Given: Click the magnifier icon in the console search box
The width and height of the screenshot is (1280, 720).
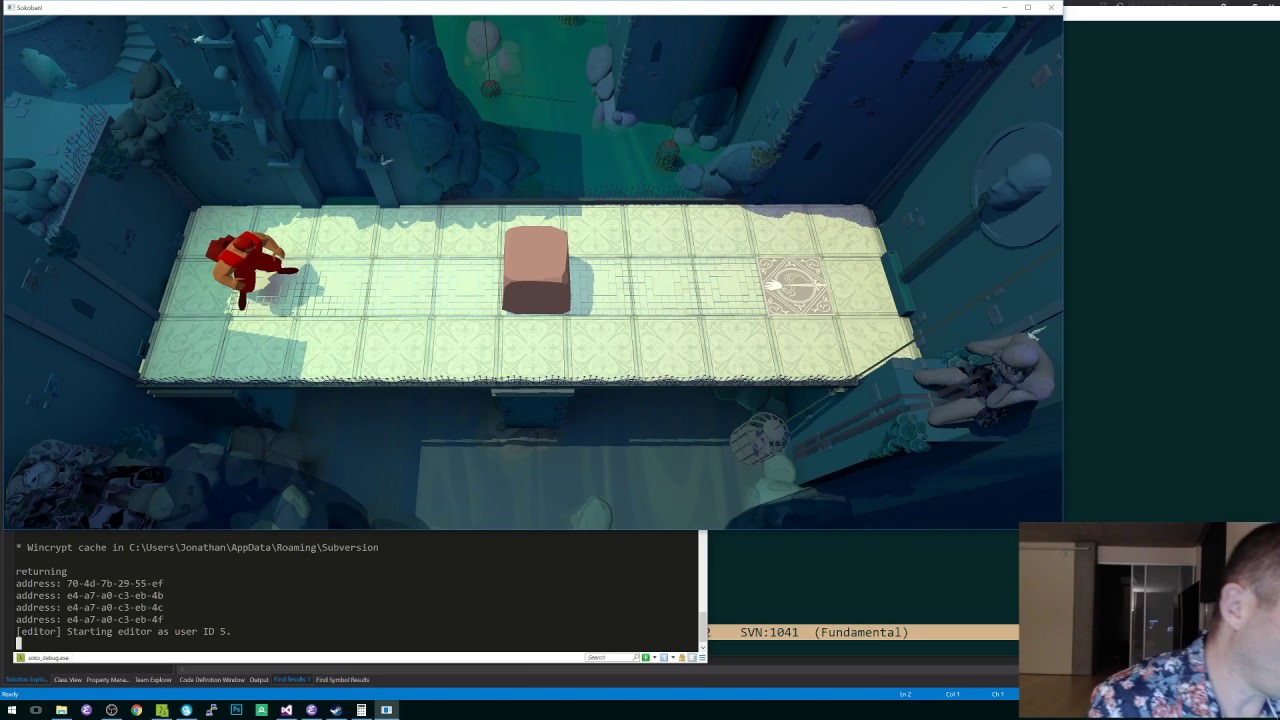Looking at the screenshot, I should [636, 657].
